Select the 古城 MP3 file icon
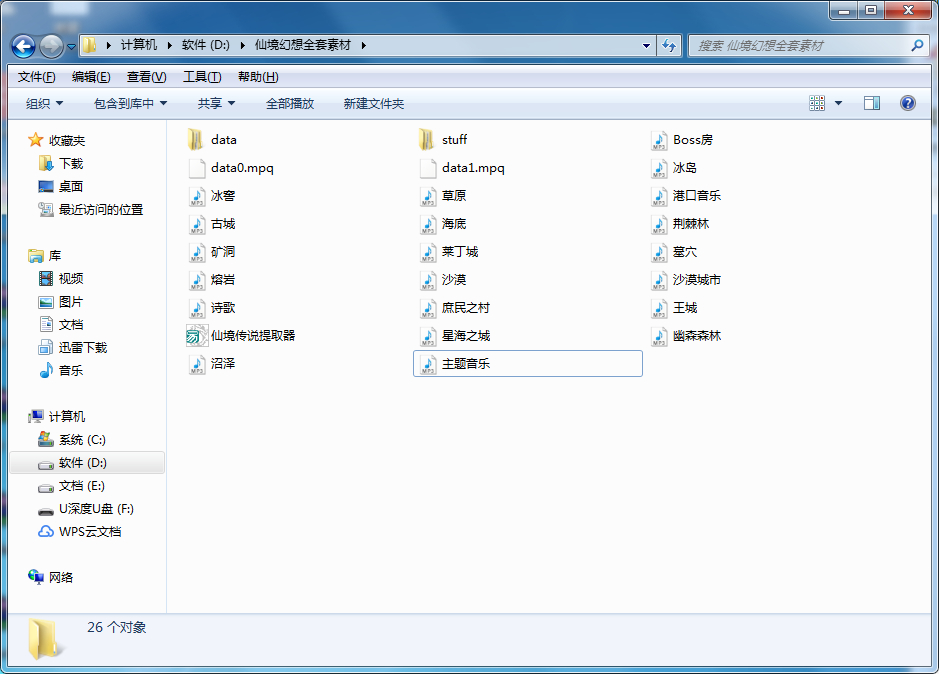Image resolution: width=939 pixels, height=674 pixels. click(x=197, y=224)
